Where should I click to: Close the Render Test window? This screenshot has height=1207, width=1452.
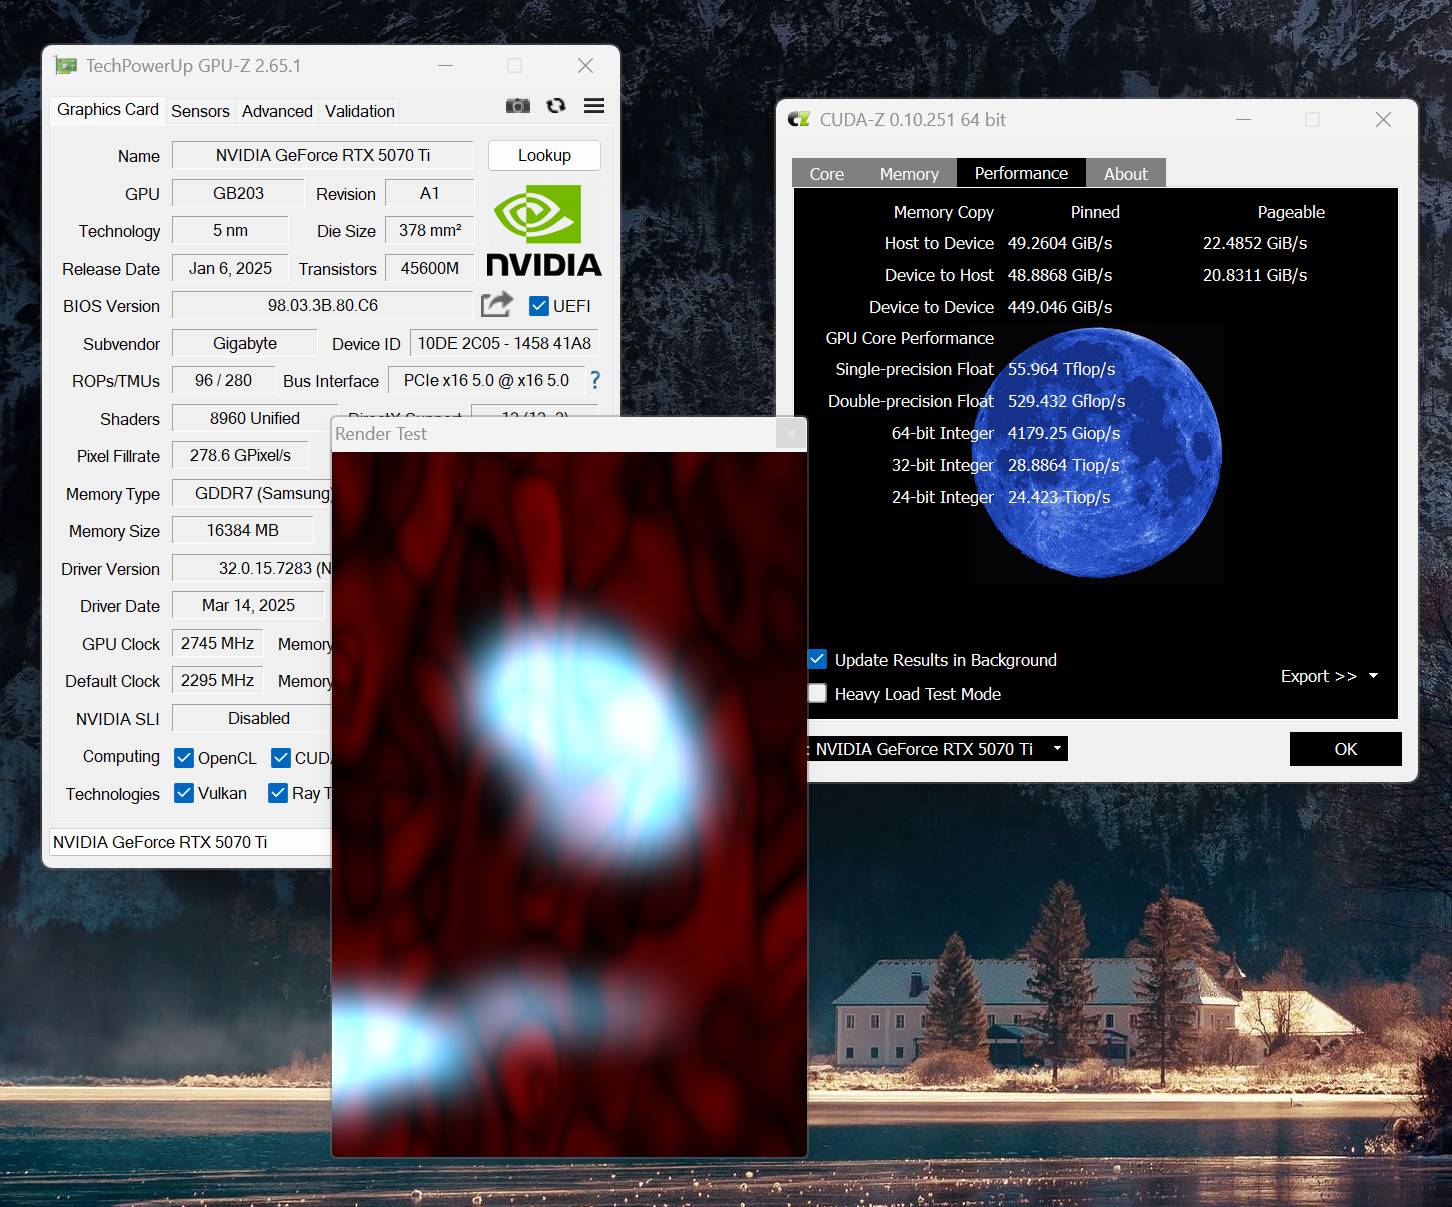(x=791, y=434)
